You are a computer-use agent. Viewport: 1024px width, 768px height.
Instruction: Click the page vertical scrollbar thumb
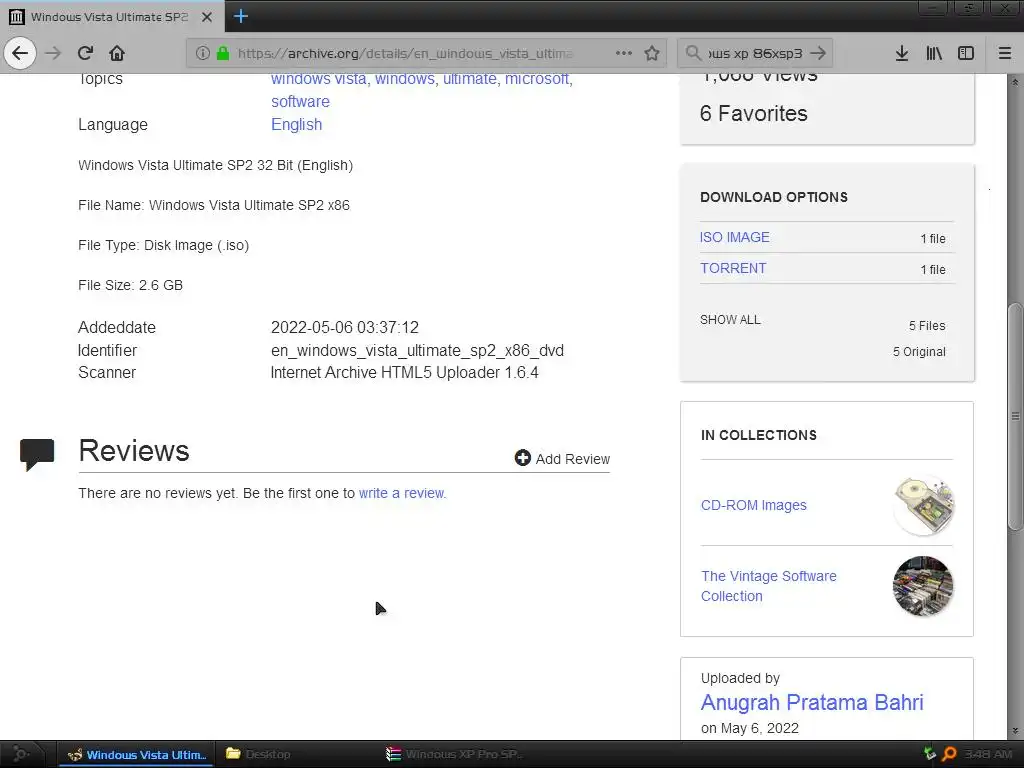point(1015,416)
